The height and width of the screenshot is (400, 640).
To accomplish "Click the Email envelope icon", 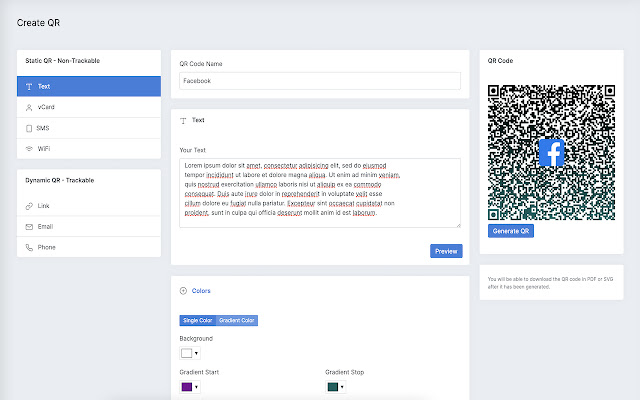I will pyautogui.click(x=29, y=226).
